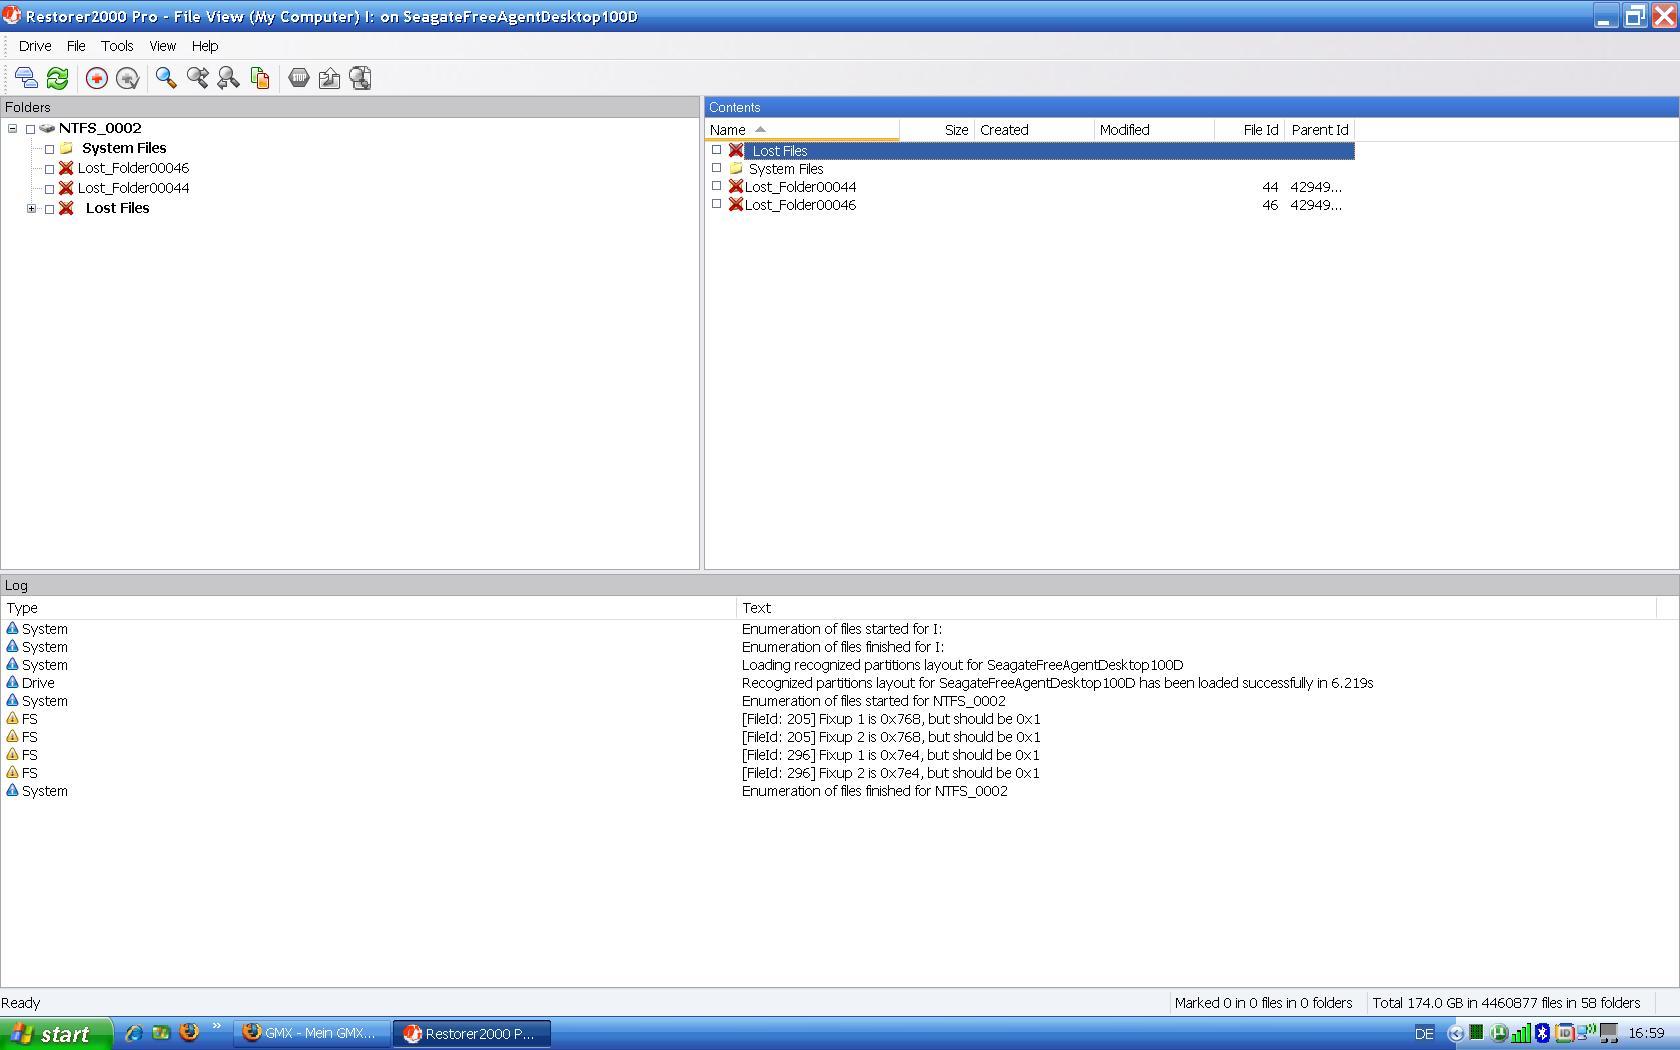Click the folder icon of System Files in Contents
The height and width of the screenshot is (1050, 1680).
click(x=736, y=168)
